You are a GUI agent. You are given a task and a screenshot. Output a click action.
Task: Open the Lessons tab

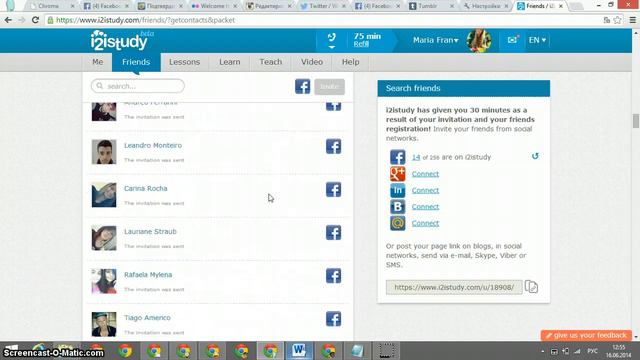pos(184,62)
